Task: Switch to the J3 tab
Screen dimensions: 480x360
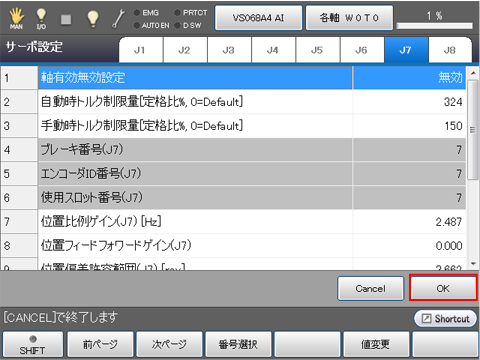Action: (229, 50)
